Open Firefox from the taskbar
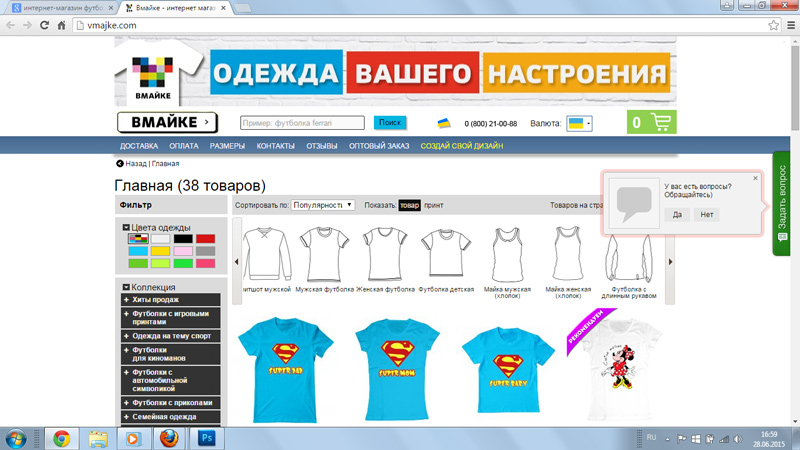This screenshot has height=450, width=800. pyautogui.click(x=169, y=438)
